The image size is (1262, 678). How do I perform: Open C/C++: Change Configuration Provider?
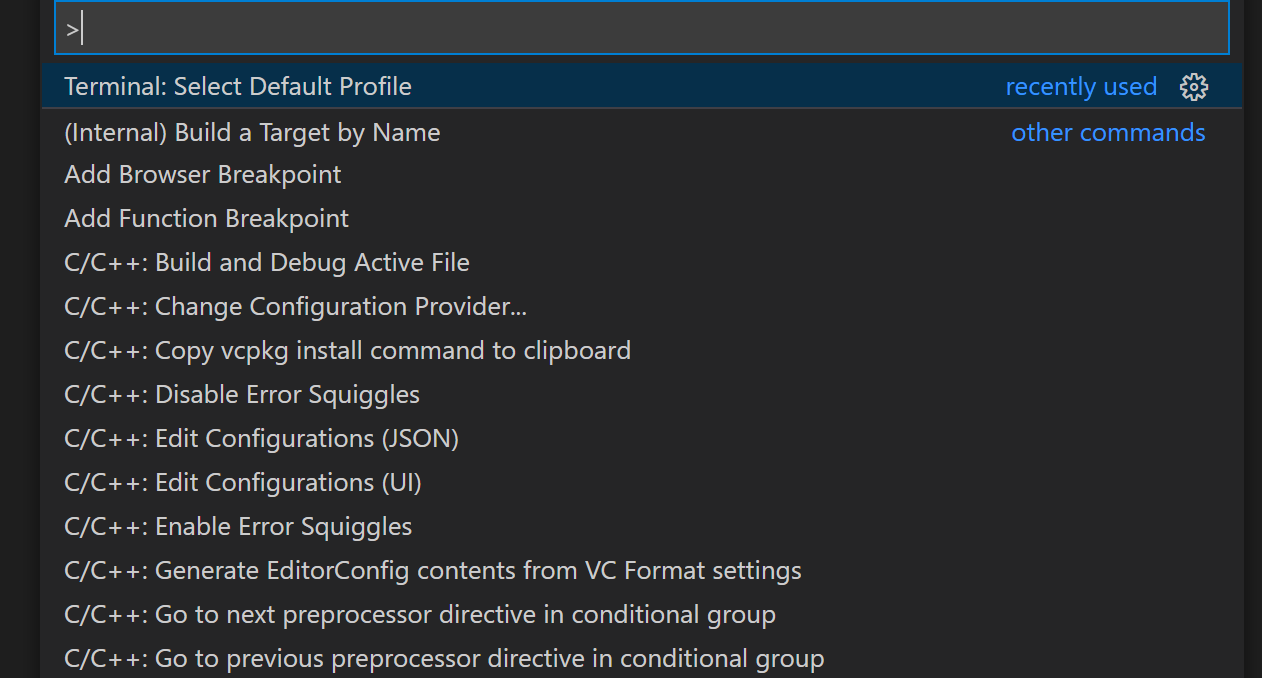(295, 307)
